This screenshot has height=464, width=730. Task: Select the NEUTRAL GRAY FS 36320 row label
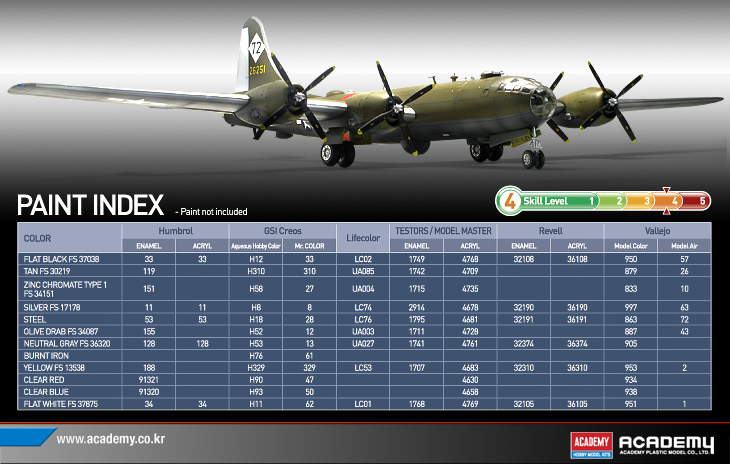point(67,343)
